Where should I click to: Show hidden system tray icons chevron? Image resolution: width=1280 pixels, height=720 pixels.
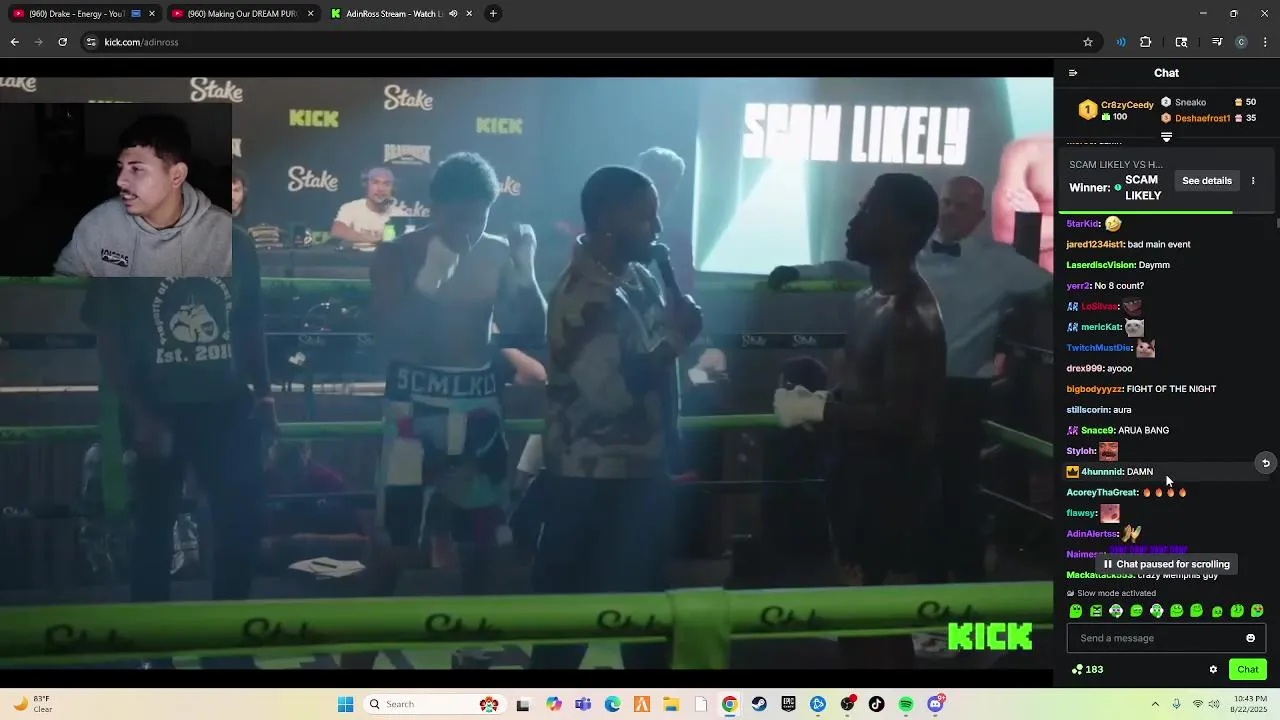click(1155, 704)
